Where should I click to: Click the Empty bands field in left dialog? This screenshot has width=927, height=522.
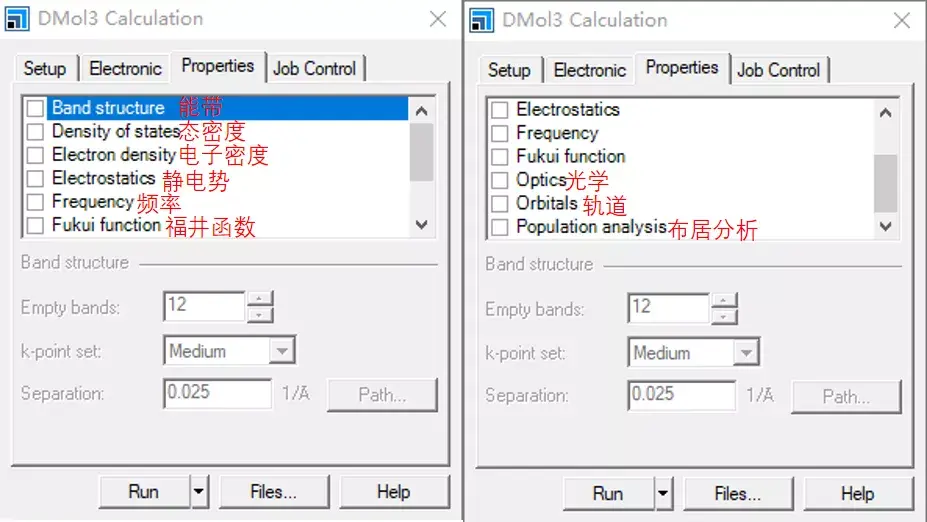tap(204, 306)
